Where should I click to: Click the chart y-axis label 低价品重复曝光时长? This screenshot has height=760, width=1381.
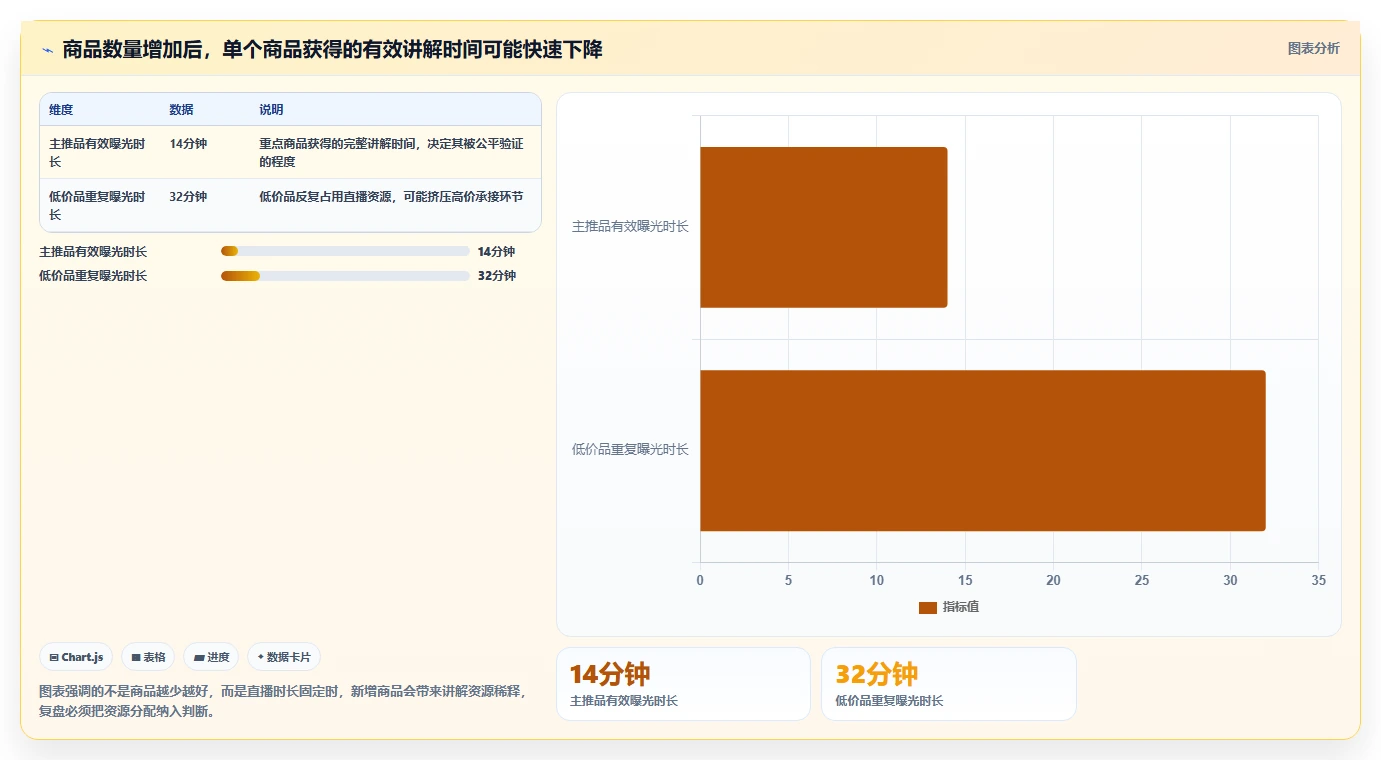click(x=630, y=450)
